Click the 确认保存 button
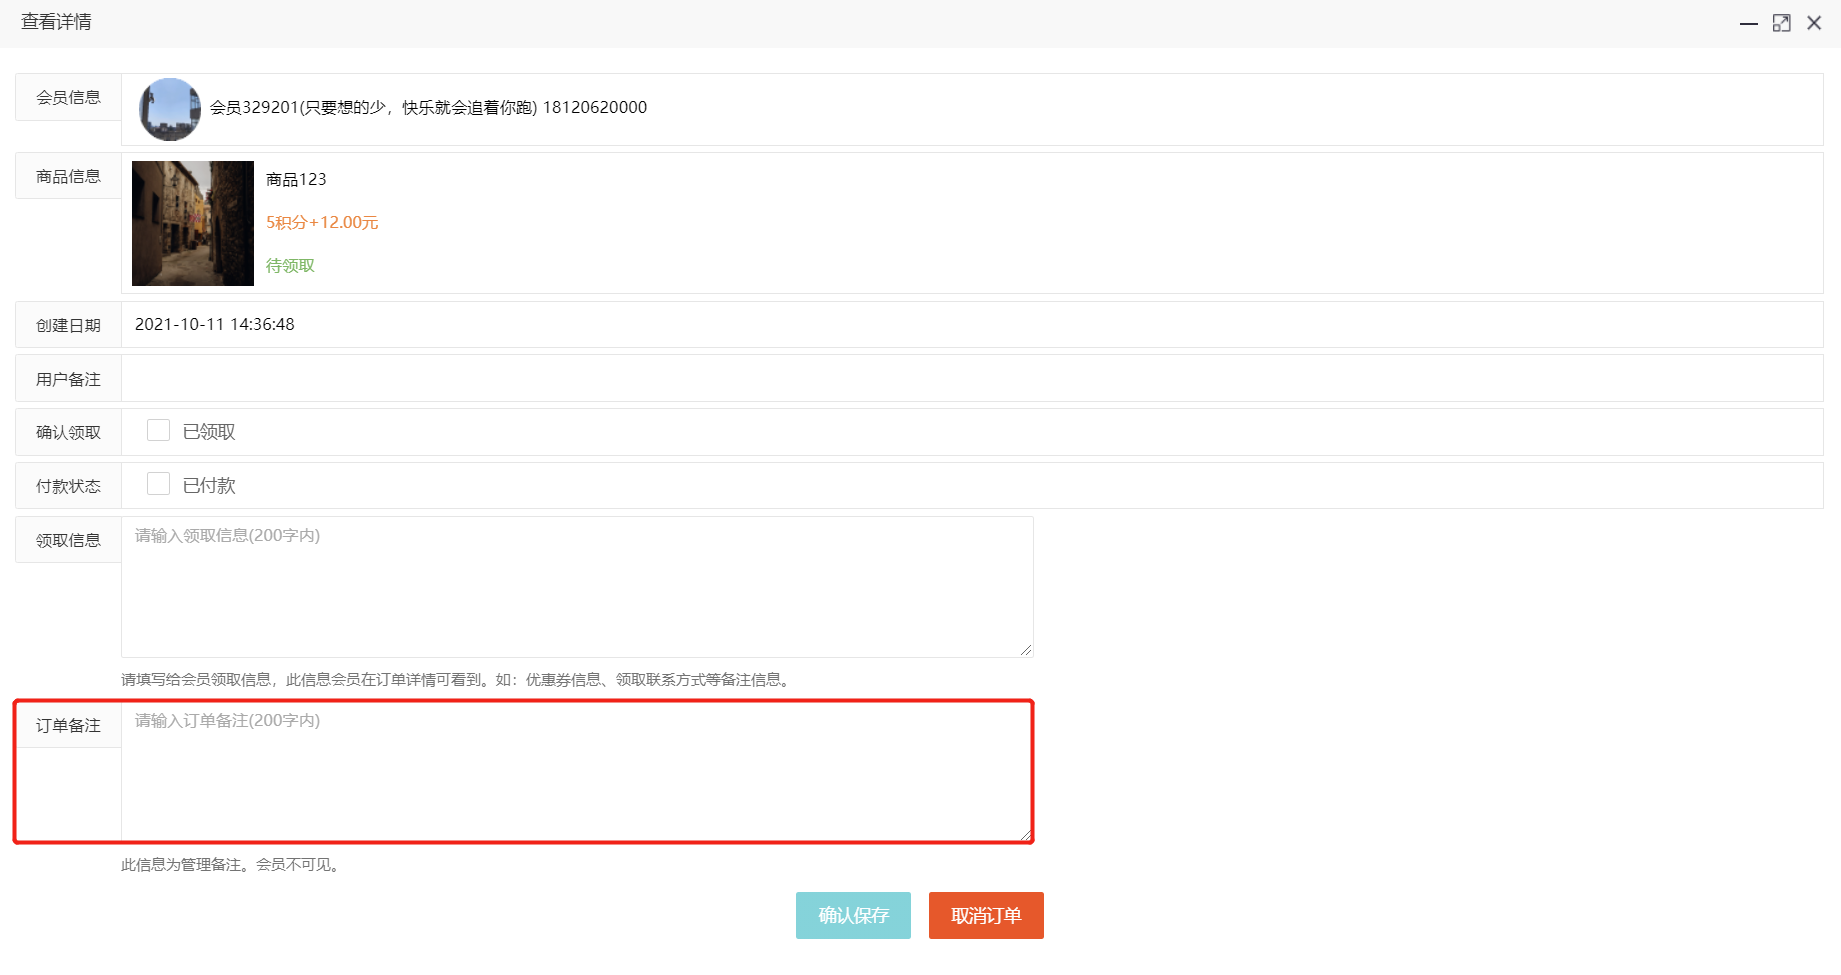The image size is (1841, 975). (x=853, y=915)
